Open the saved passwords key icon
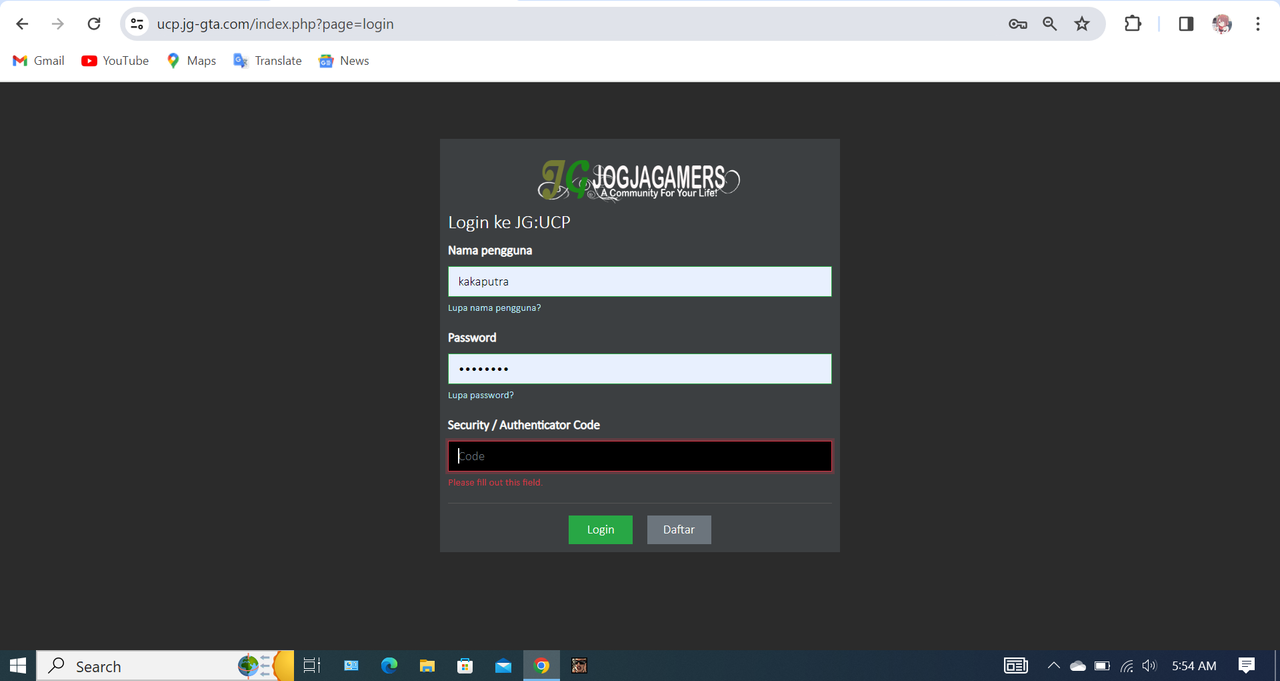 pyautogui.click(x=1018, y=24)
